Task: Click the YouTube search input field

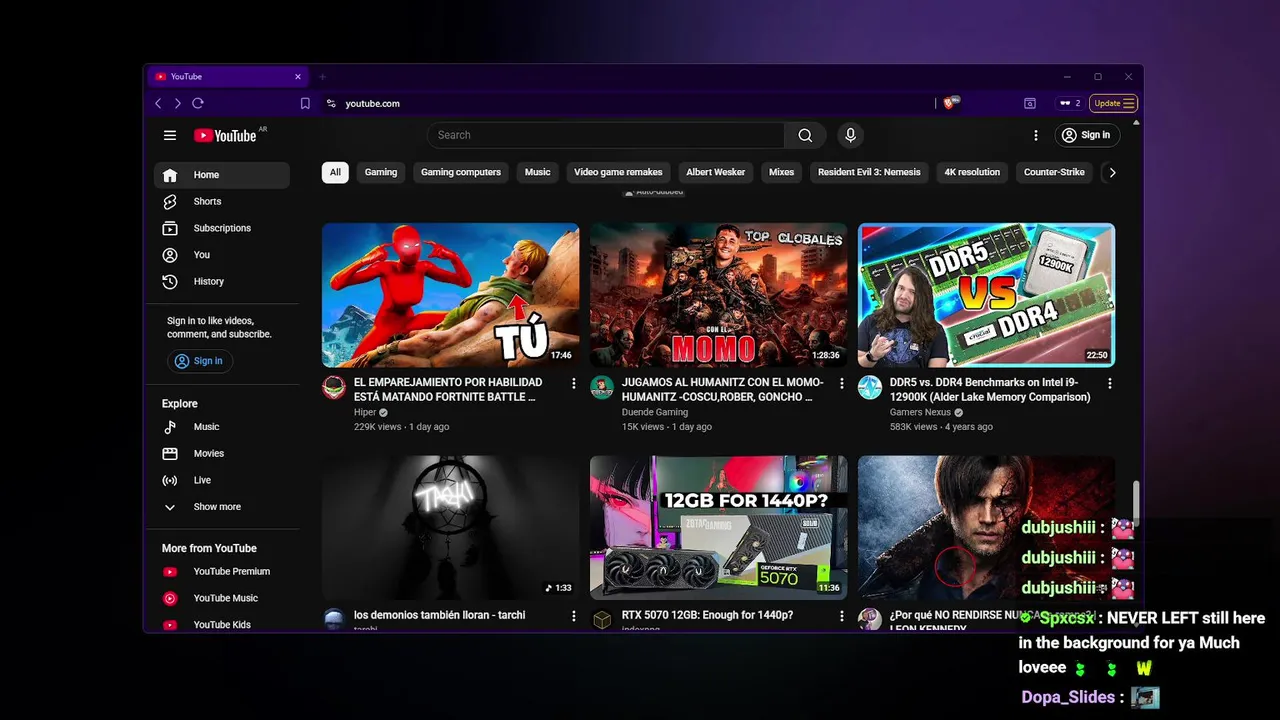Action: click(606, 135)
